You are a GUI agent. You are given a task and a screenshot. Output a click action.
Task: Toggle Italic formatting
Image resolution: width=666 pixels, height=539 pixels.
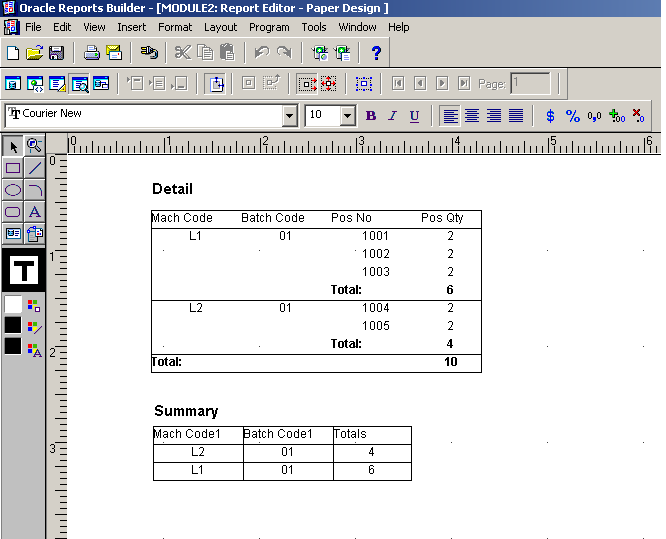click(392, 116)
